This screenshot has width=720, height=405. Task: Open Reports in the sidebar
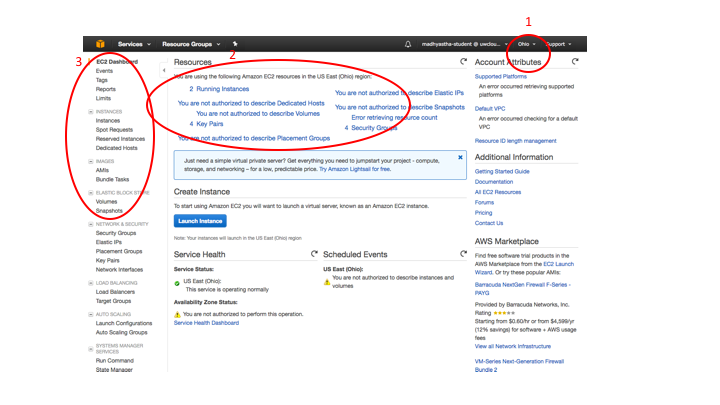coord(106,89)
